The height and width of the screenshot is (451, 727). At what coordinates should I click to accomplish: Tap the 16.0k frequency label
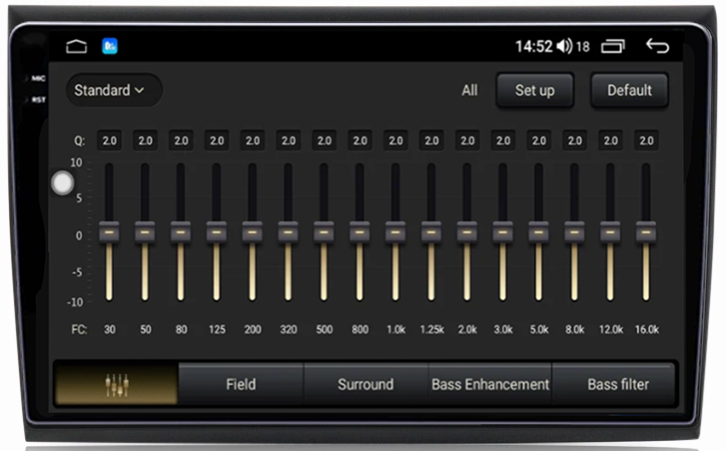click(x=647, y=330)
